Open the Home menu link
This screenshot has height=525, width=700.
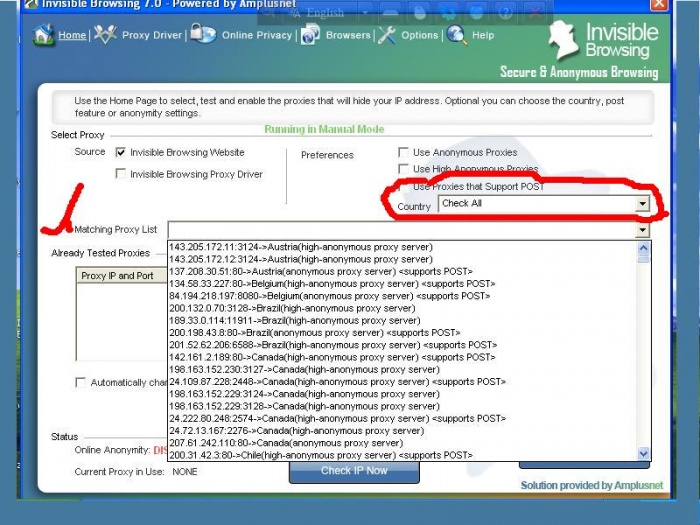coord(72,35)
